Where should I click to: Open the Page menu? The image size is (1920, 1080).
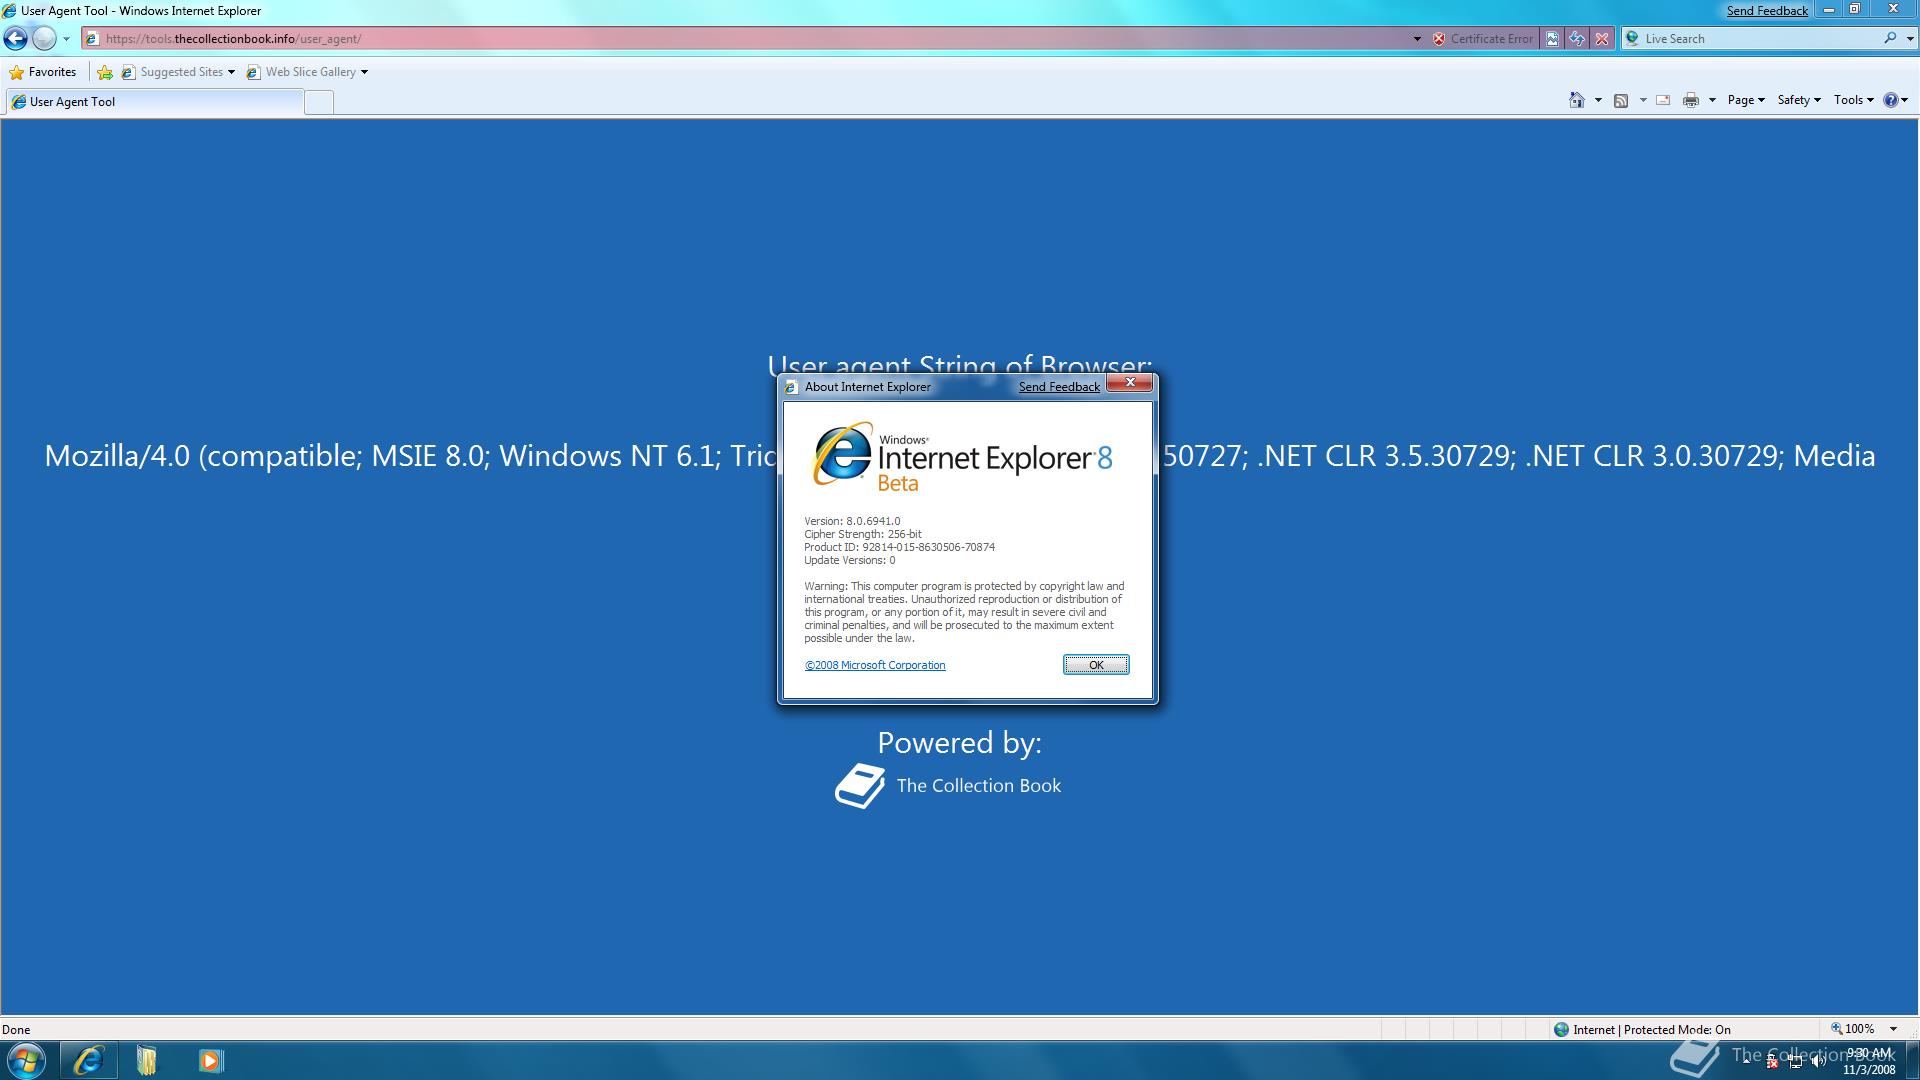pyautogui.click(x=1746, y=100)
